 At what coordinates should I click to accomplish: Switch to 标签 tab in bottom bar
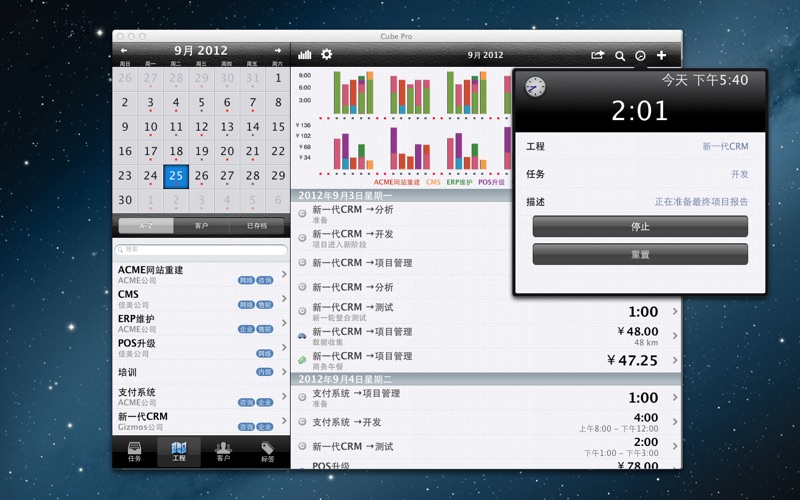tap(267, 452)
